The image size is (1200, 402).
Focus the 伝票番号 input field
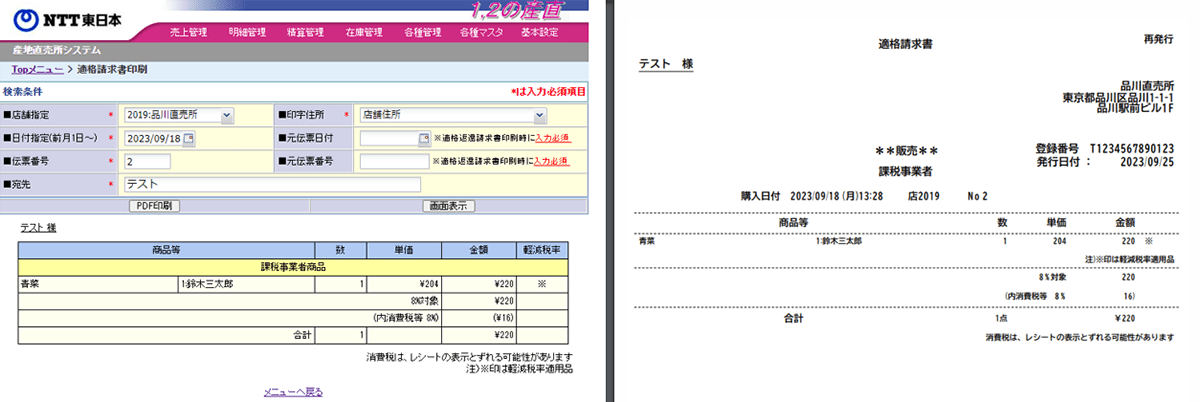pyautogui.click(x=148, y=161)
